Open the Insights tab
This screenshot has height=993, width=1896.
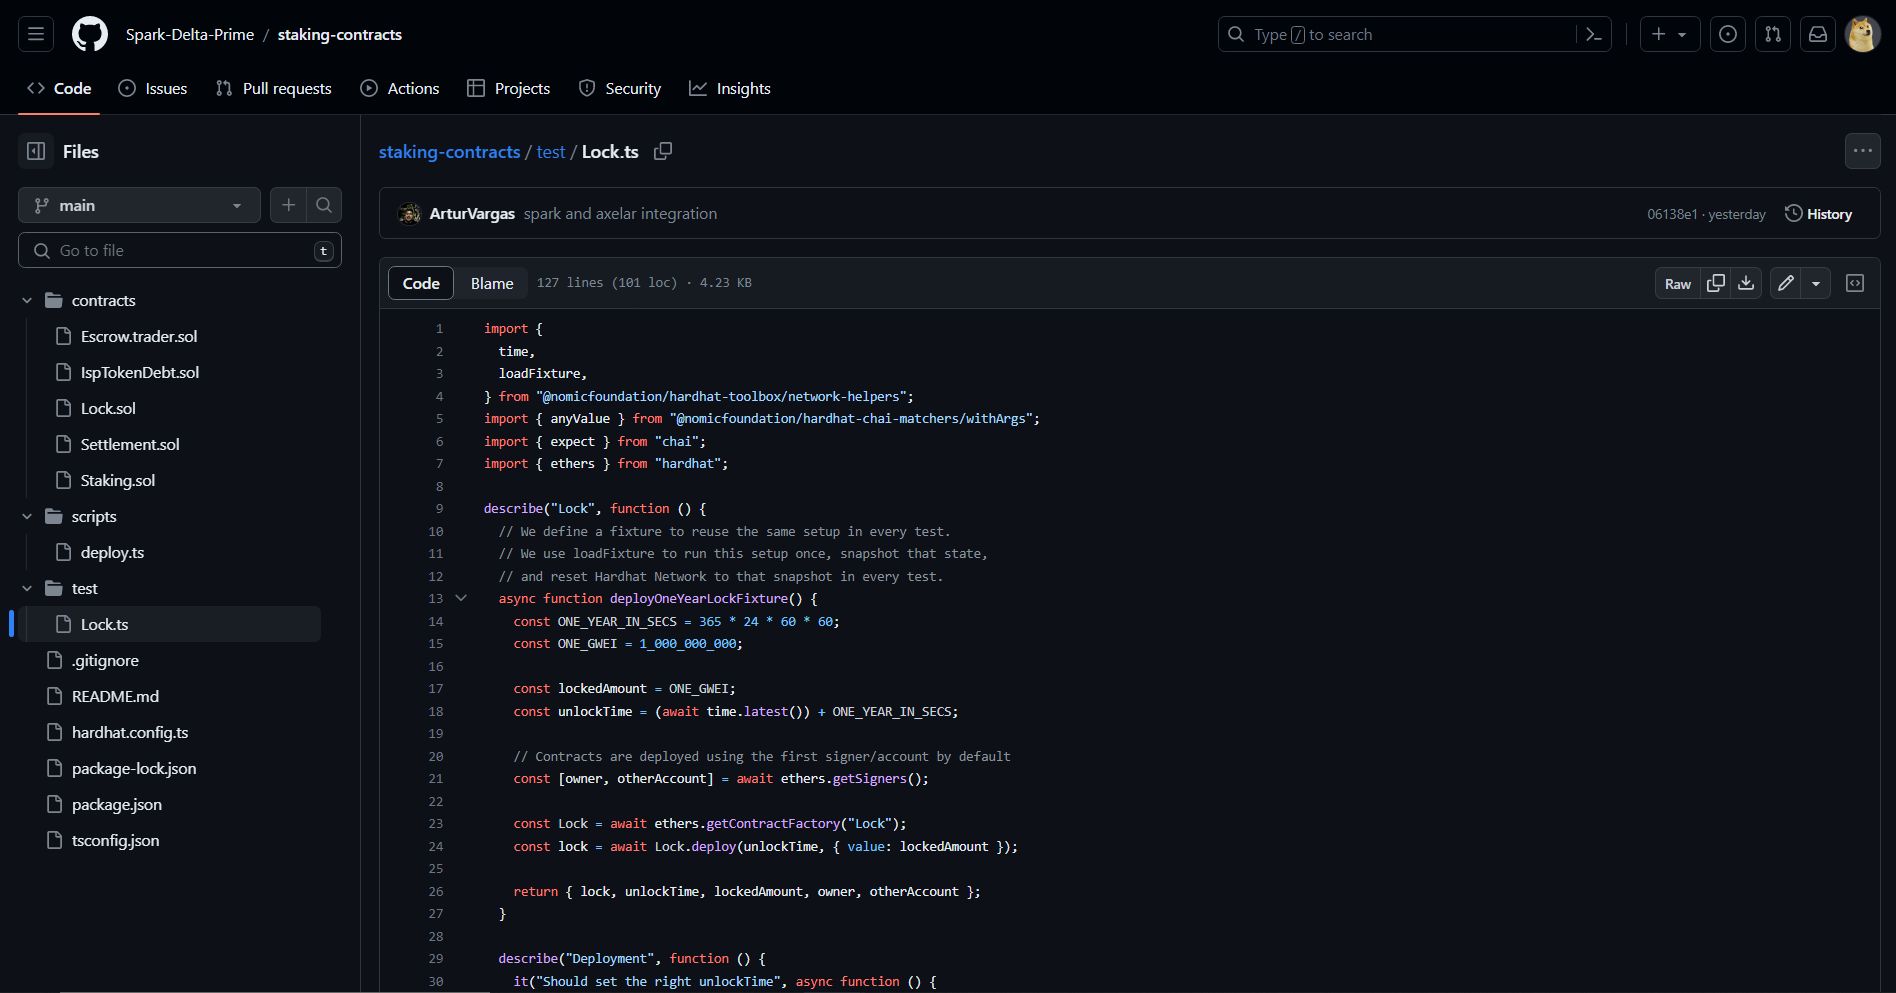(x=729, y=88)
